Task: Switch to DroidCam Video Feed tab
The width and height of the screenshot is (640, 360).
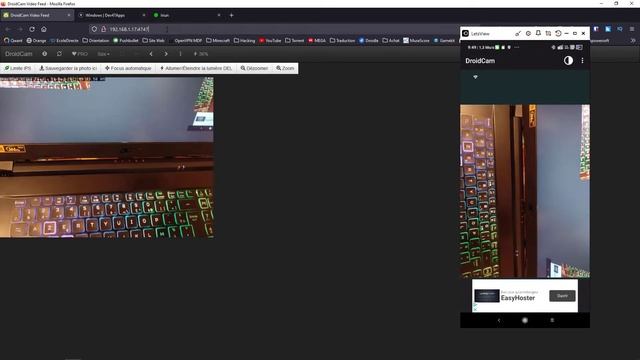Action: [x=37, y=15]
